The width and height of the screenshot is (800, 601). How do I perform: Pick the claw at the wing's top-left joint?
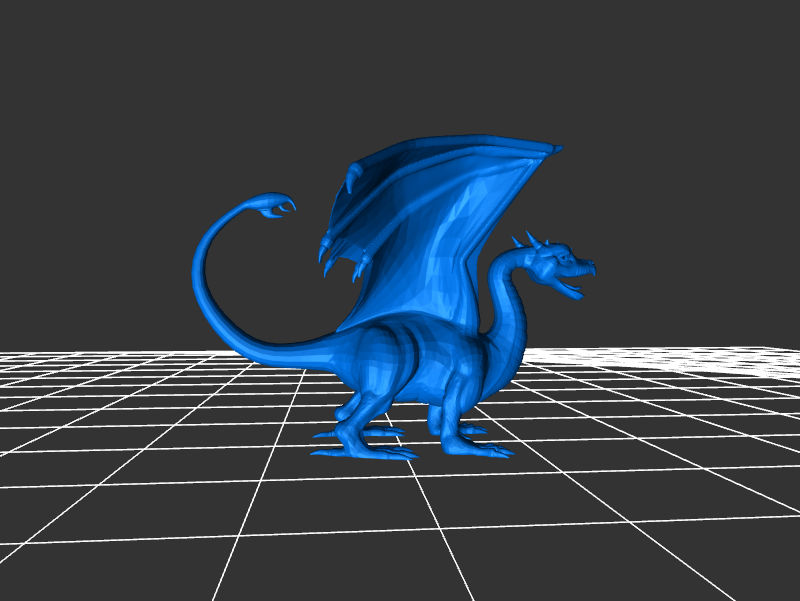click(353, 179)
